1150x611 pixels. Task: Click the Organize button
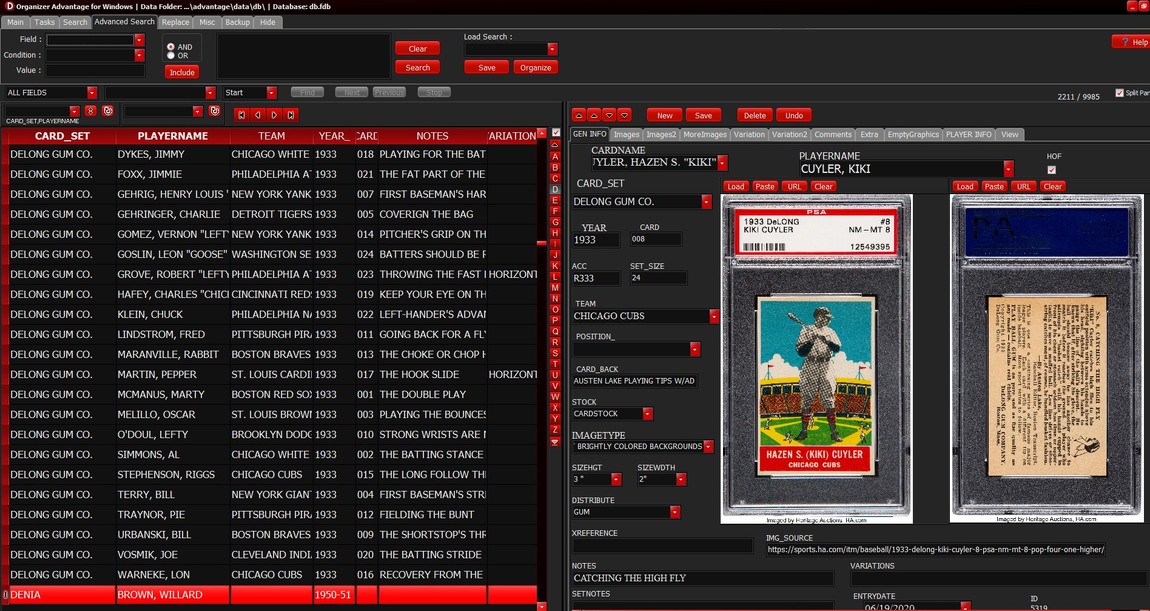(536, 68)
